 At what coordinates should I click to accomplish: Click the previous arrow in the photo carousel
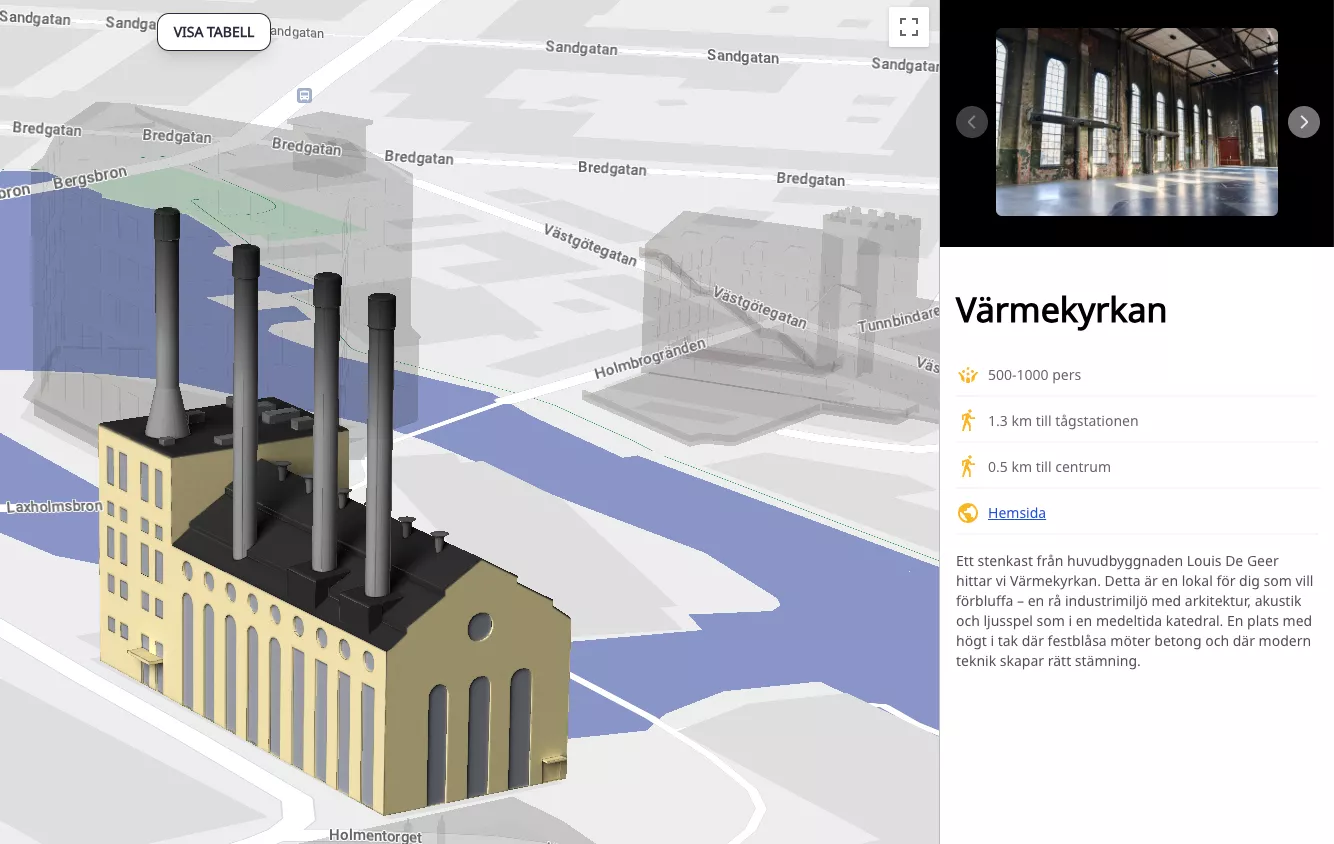(x=971, y=121)
